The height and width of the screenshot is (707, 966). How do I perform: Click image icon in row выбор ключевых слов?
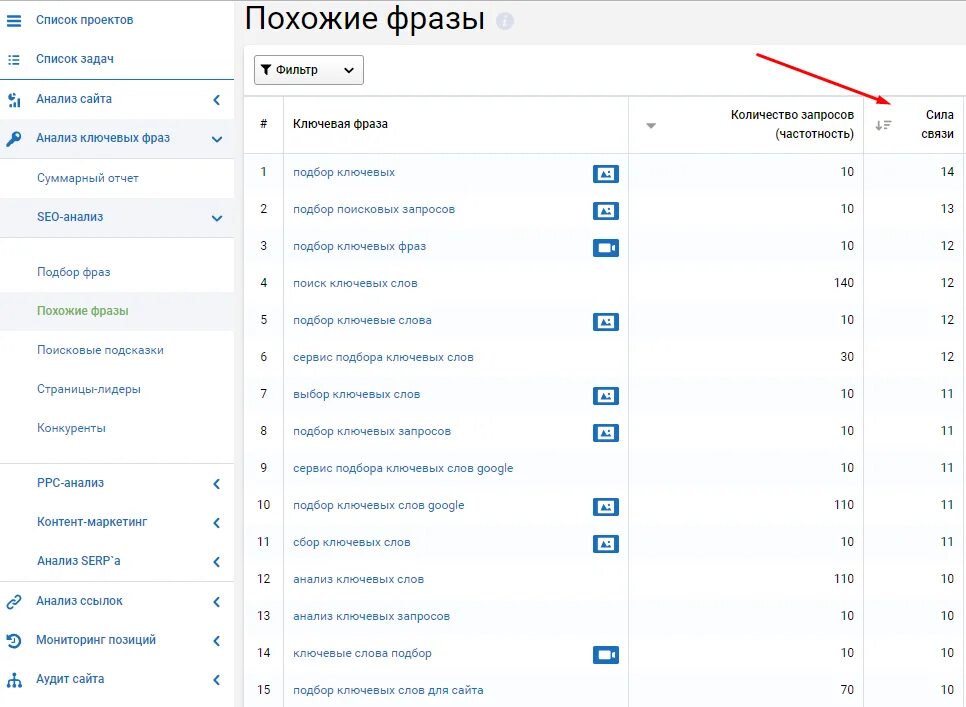click(606, 395)
